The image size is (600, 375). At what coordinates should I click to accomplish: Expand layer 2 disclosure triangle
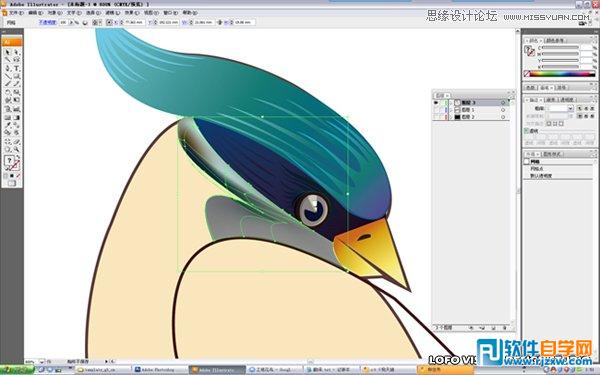[451, 117]
